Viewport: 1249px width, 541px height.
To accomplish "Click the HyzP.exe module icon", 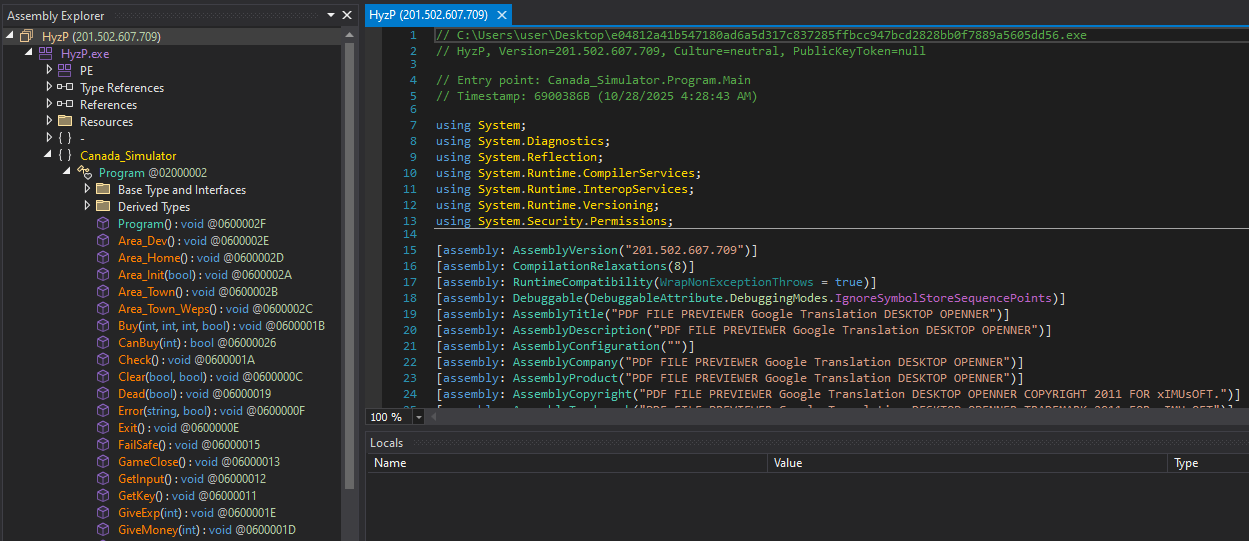I will 46,54.
